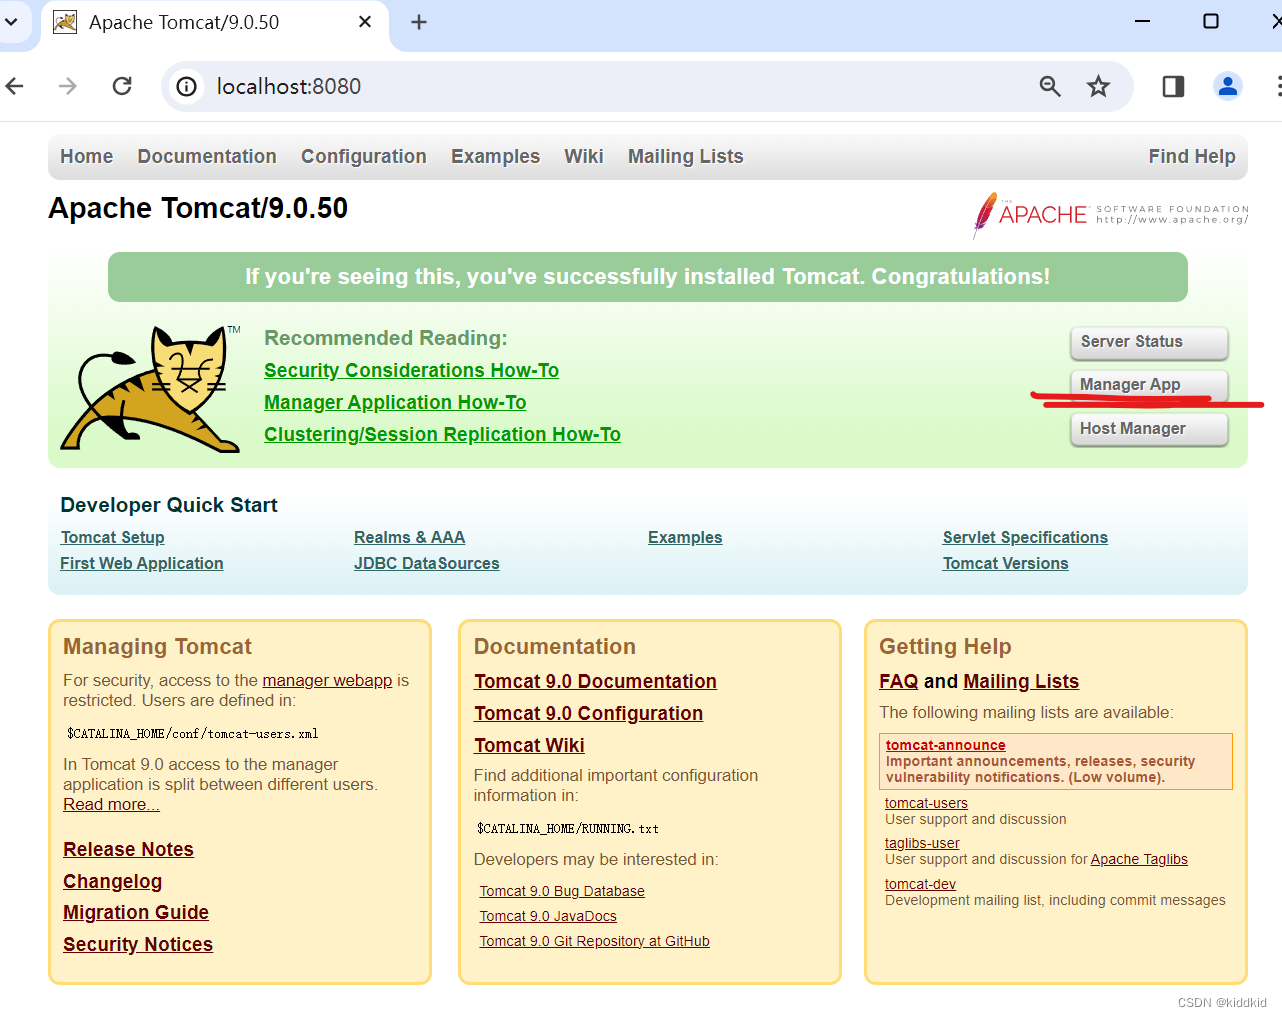
Task: View site information icon in address bar
Action: (x=187, y=87)
